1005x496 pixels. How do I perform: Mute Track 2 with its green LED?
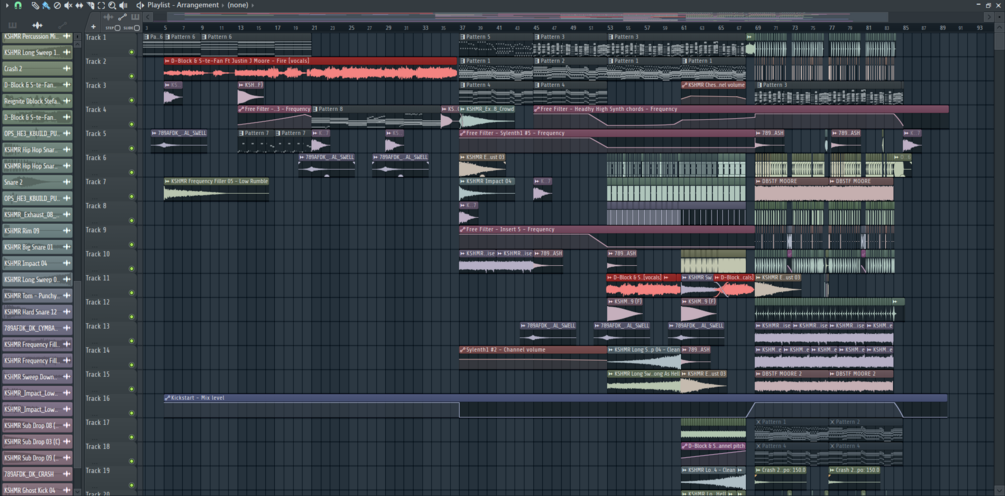click(132, 76)
